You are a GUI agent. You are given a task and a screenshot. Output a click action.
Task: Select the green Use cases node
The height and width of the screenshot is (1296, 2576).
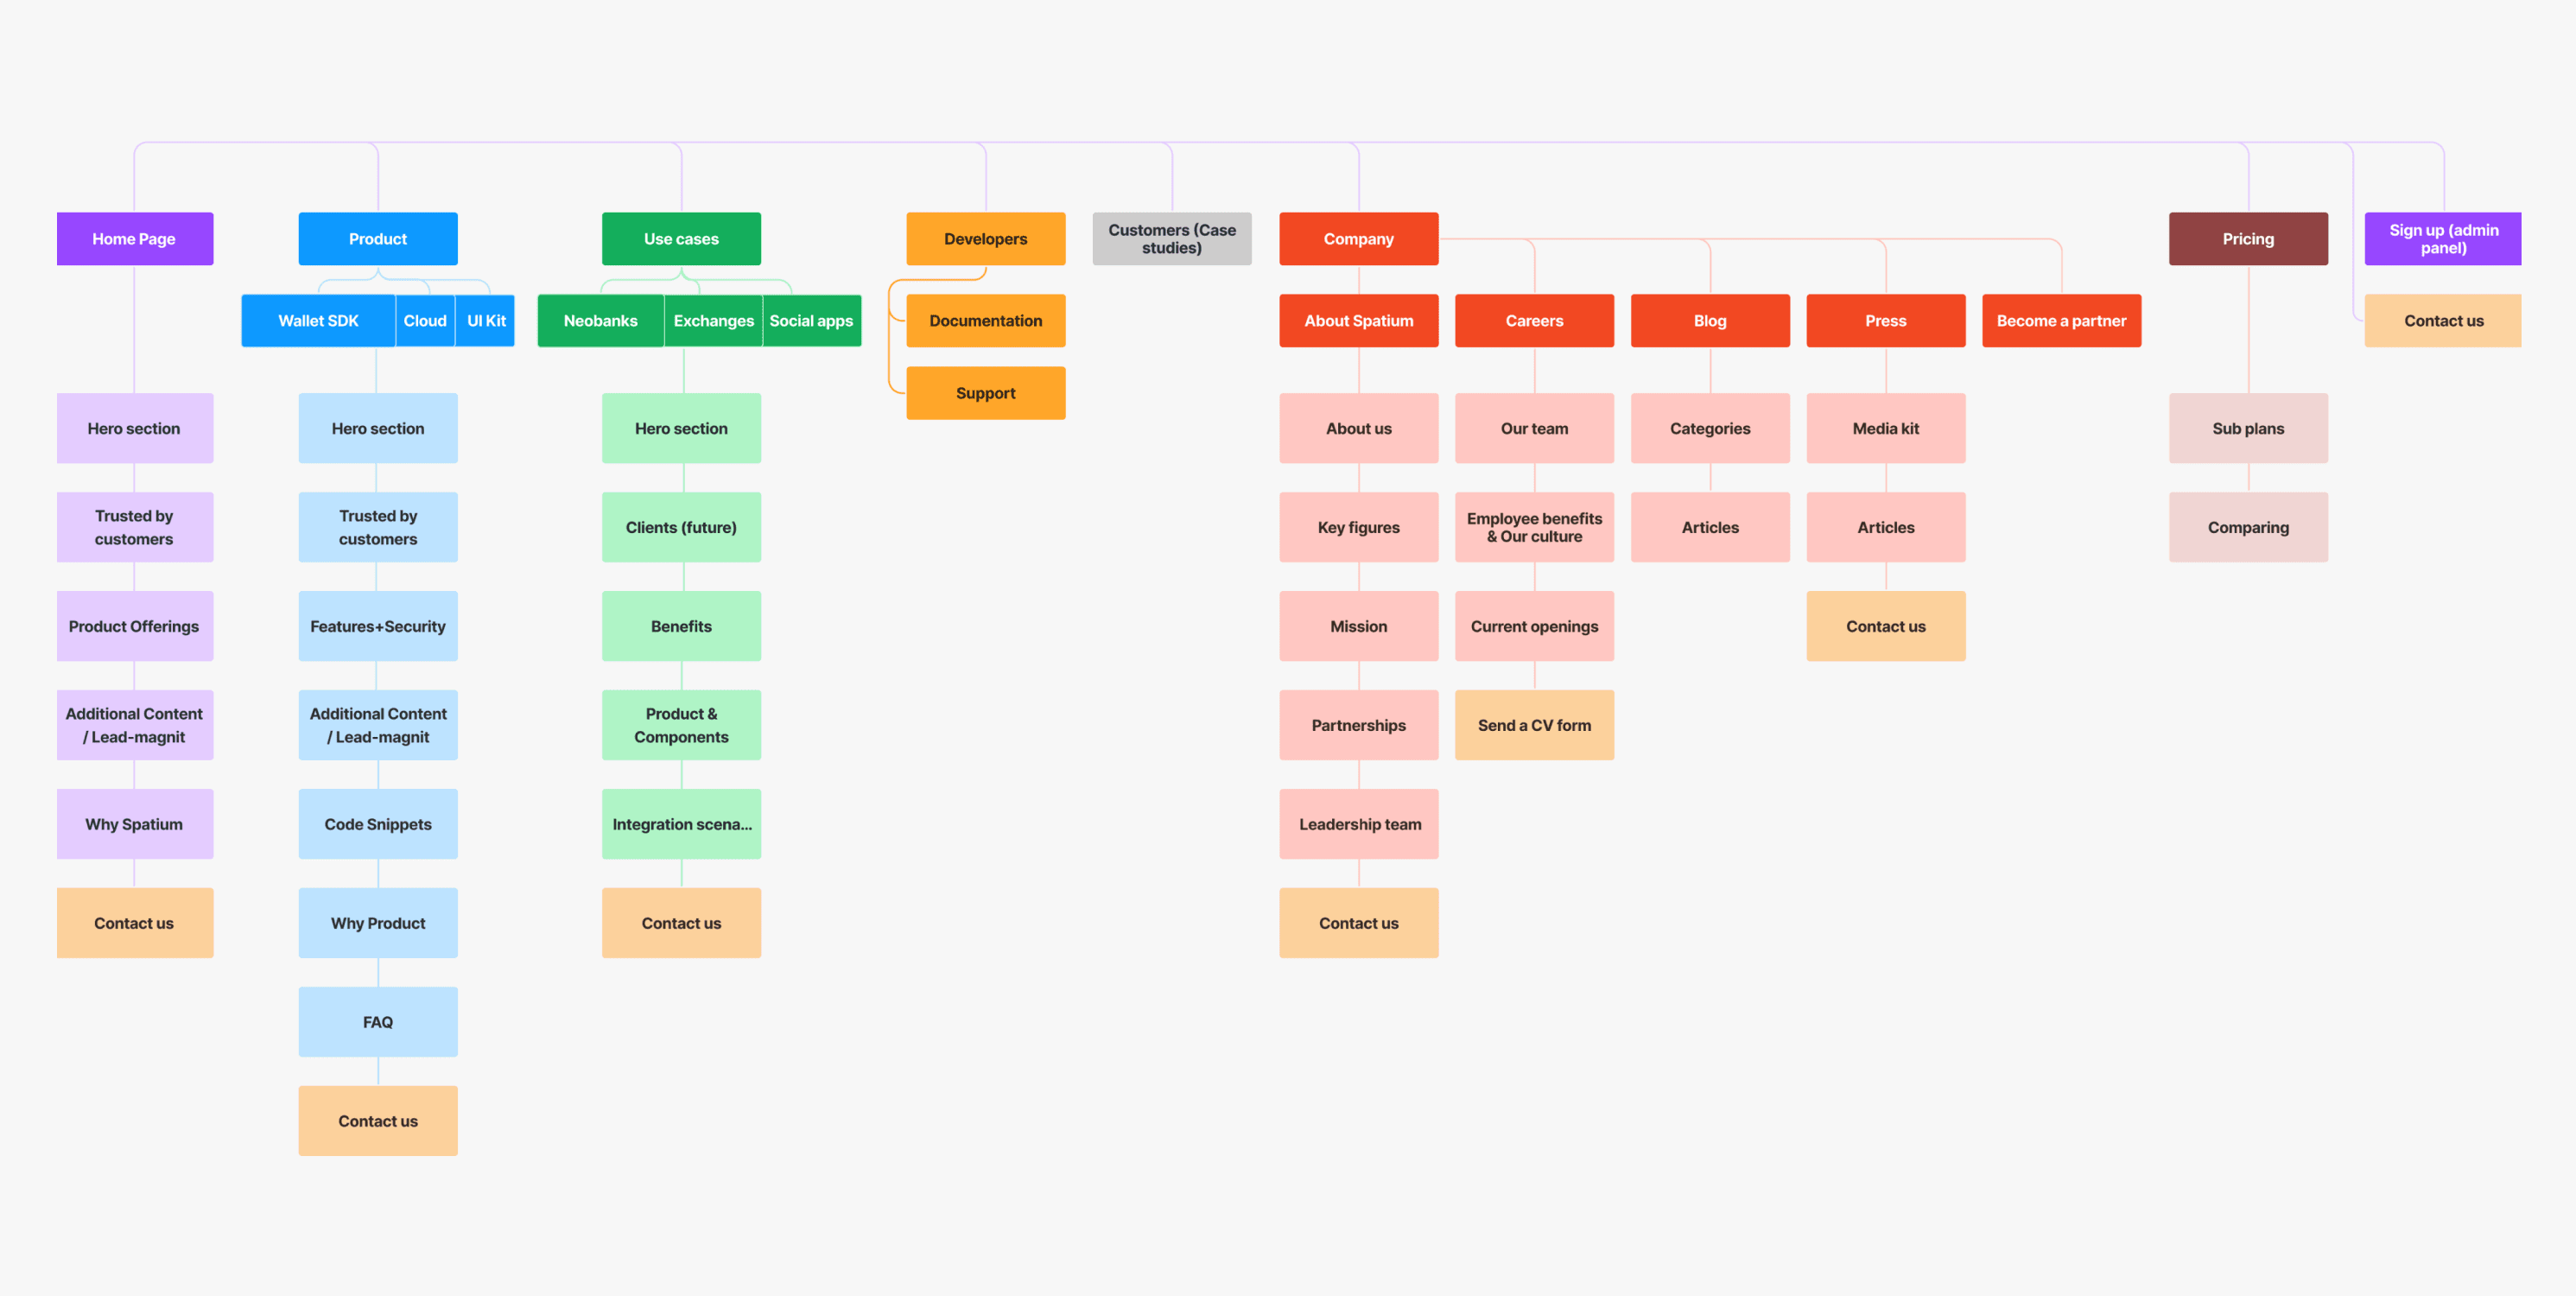(681, 239)
